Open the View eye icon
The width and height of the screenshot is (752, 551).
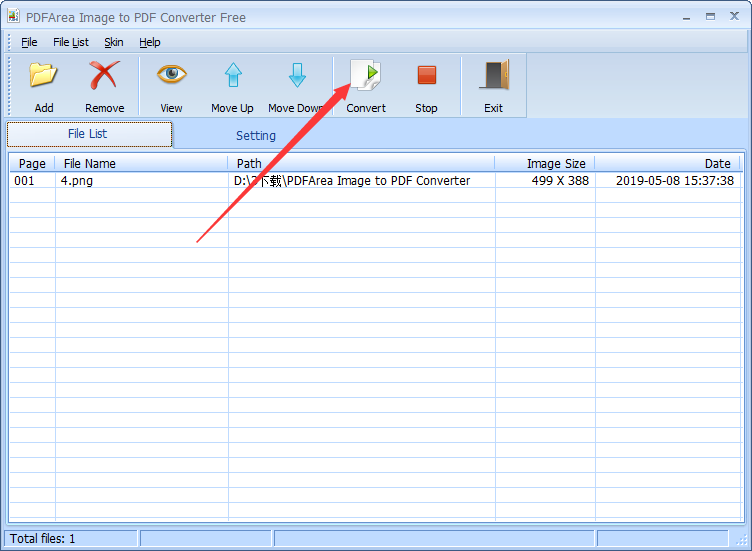(x=171, y=74)
